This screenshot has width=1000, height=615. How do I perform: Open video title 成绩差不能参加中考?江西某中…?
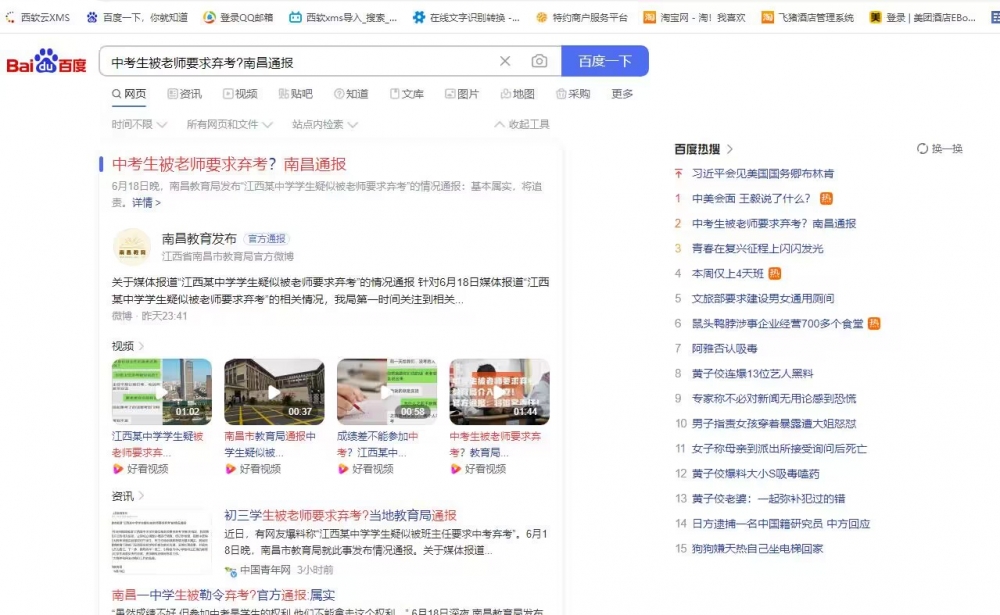(378, 444)
